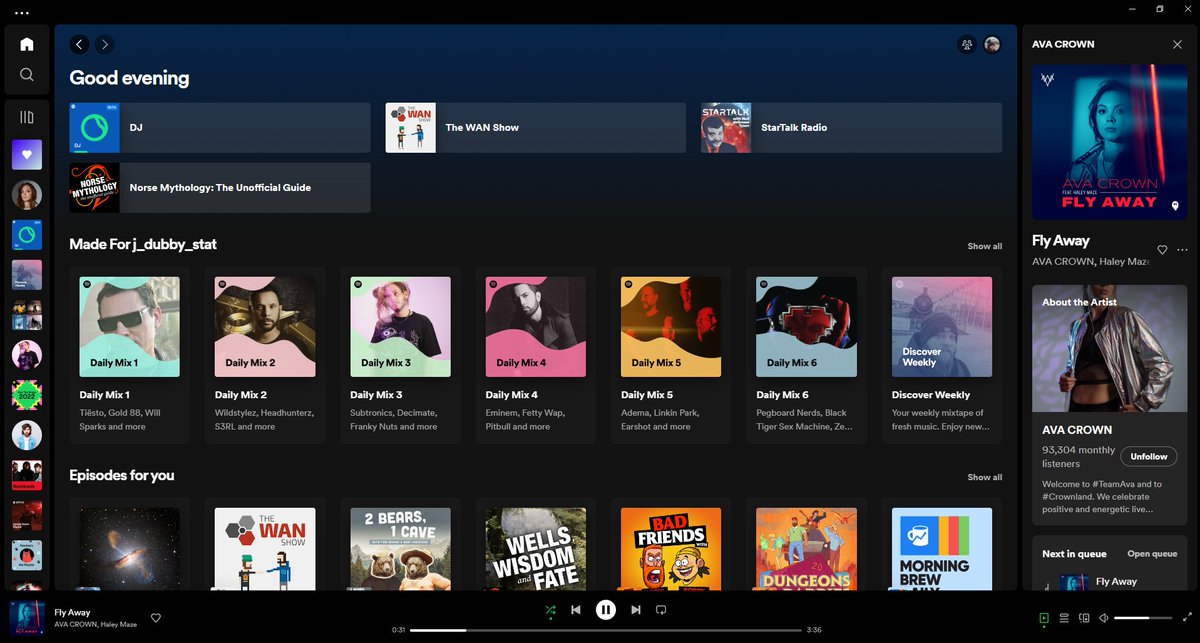The height and width of the screenshot is (643, 1200).
Task: Toggle shuffle in the player
Action: point(550,609)
